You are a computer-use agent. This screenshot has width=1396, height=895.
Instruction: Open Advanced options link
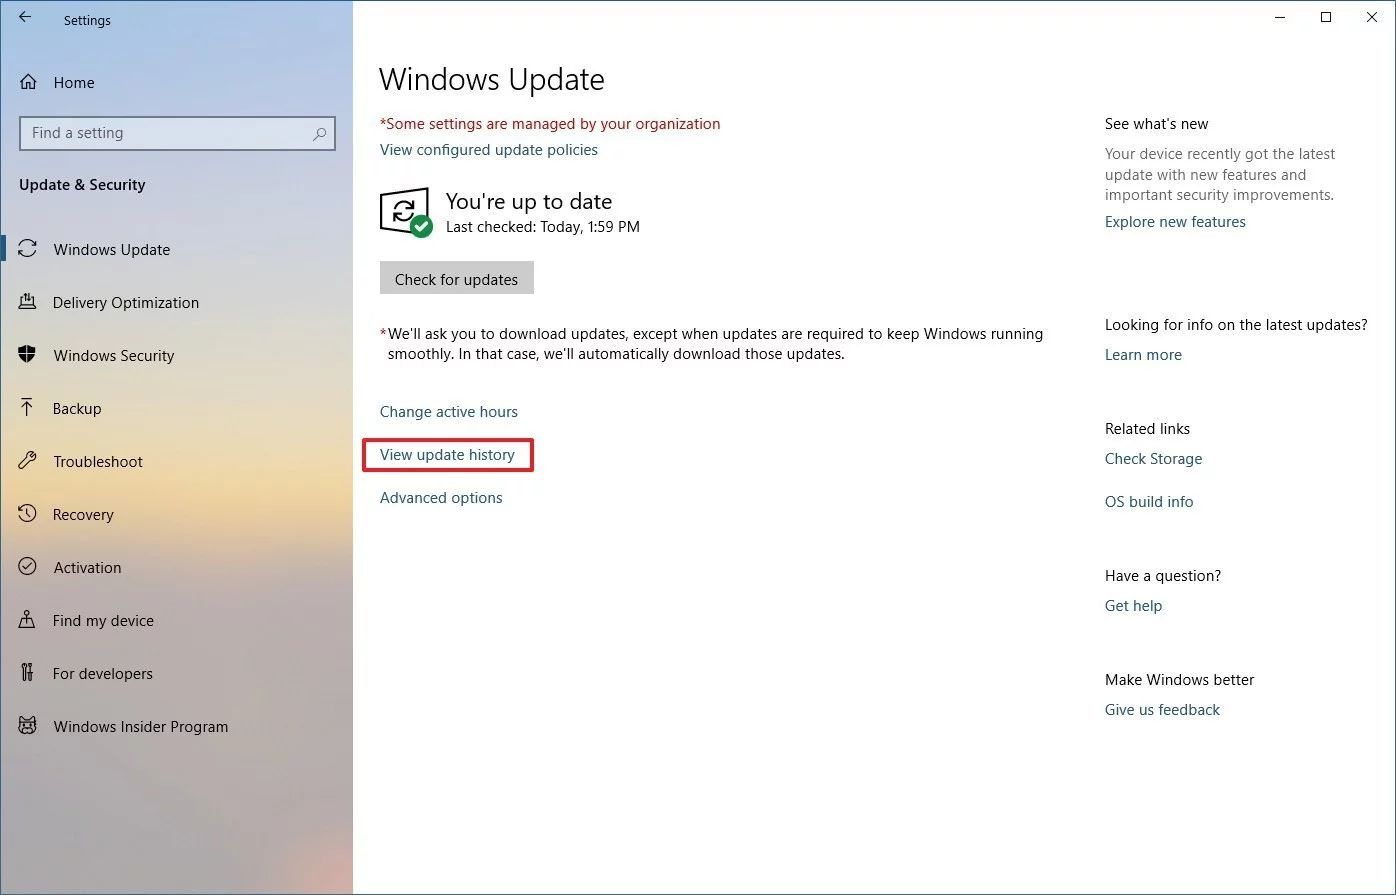[x=441, y=498]
